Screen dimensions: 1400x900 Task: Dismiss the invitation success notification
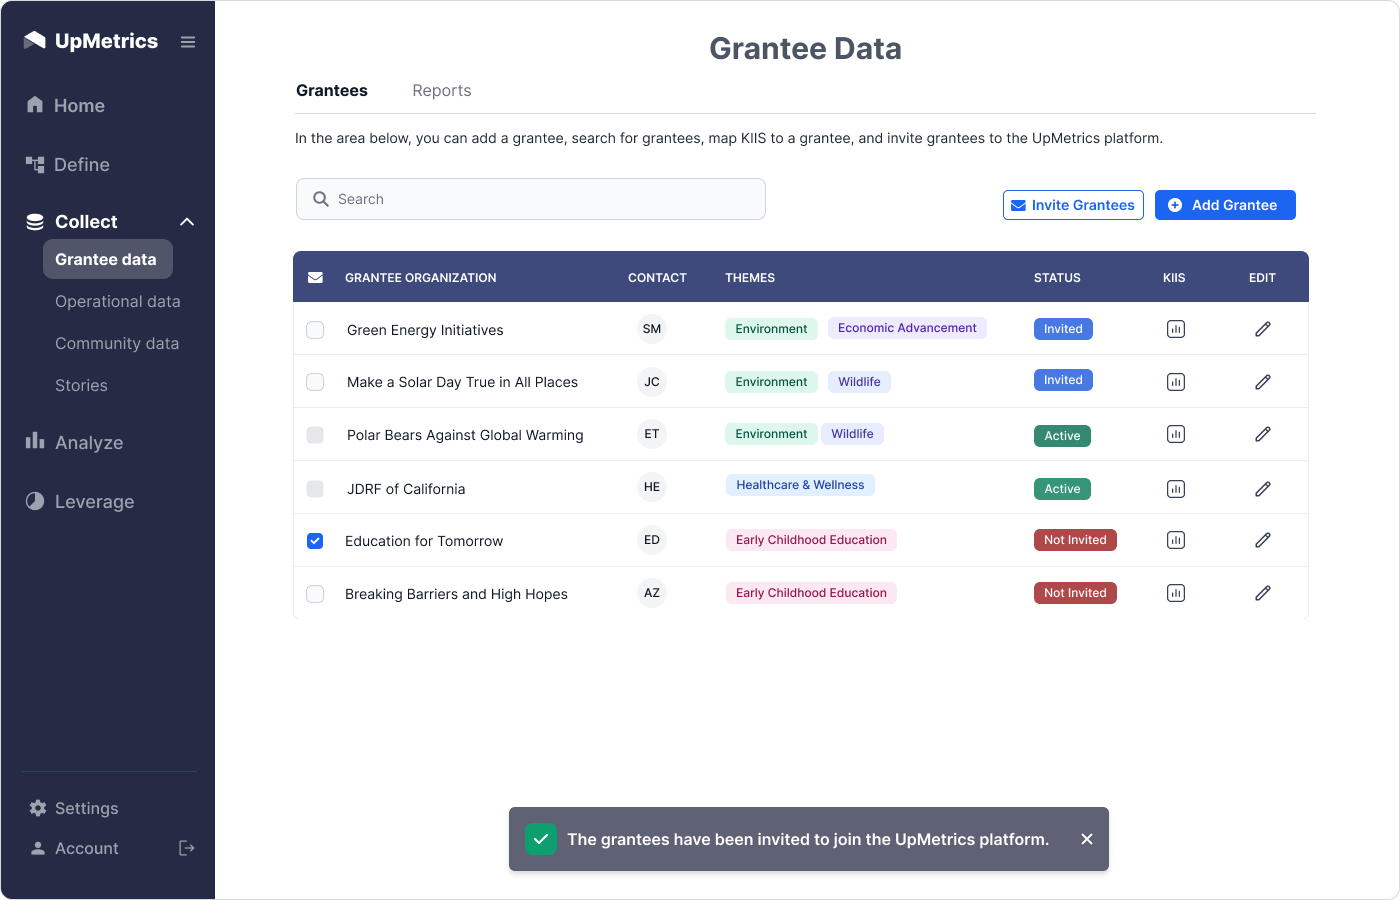[1087, 839]
